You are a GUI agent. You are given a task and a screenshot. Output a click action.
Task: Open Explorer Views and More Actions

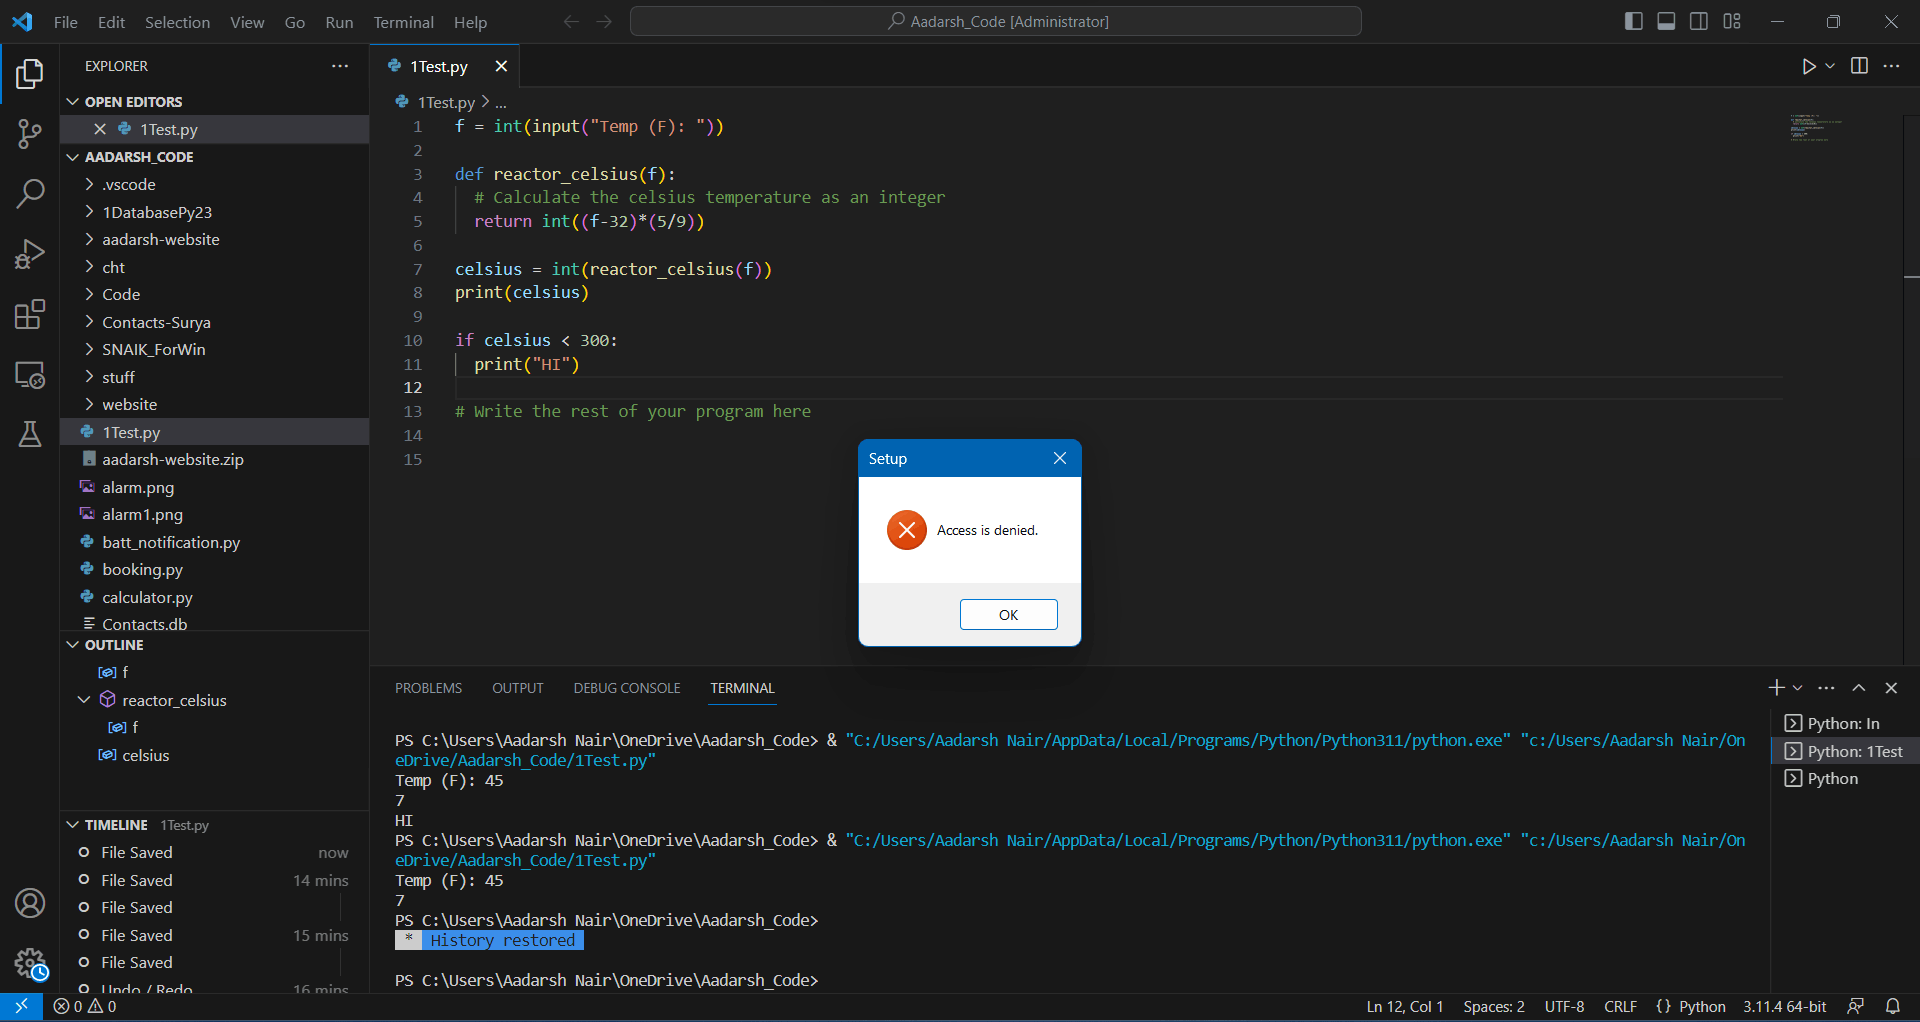click(340, 66)
